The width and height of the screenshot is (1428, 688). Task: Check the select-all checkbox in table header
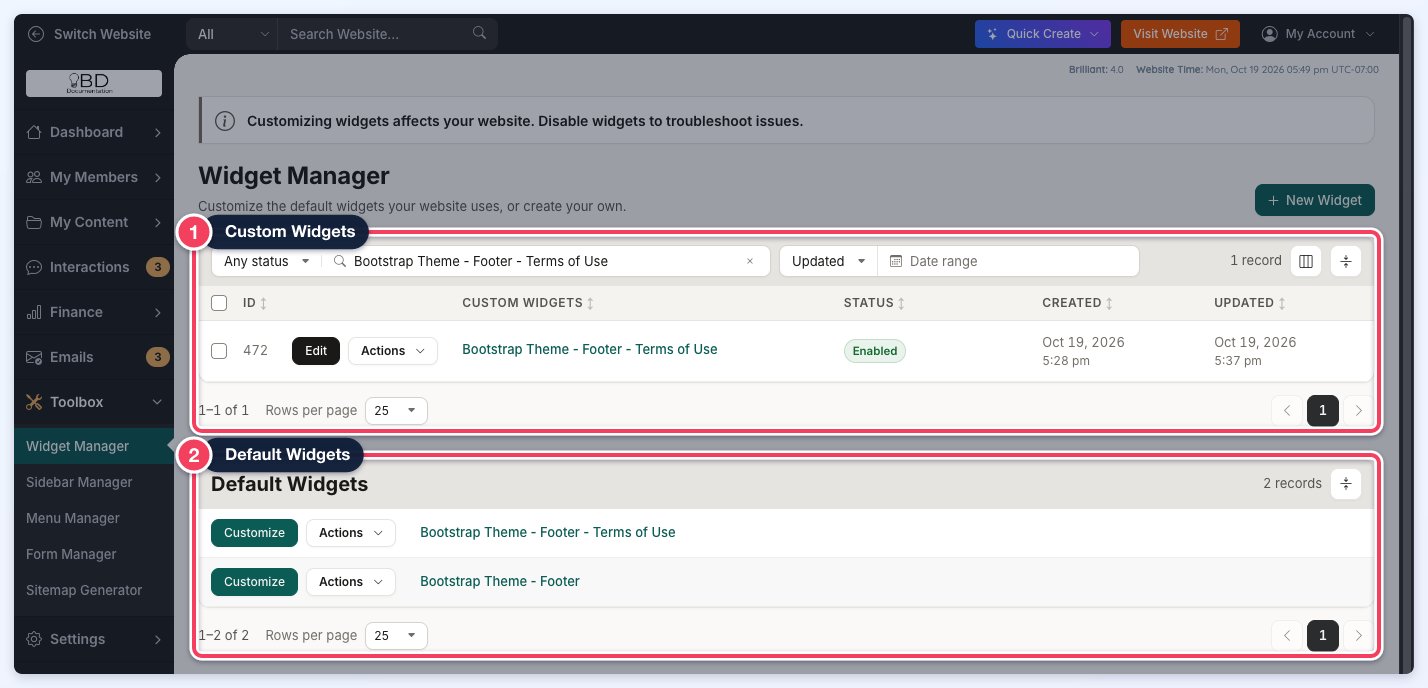[x=220, y=303]
